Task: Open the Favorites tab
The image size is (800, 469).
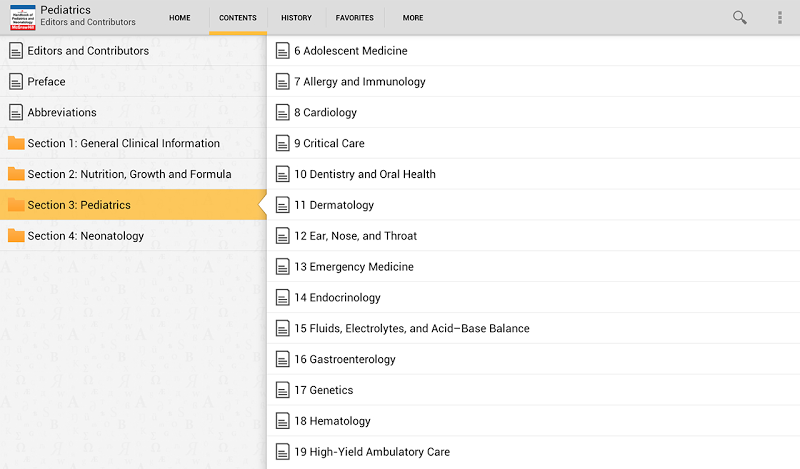Action: pos(355,18)
